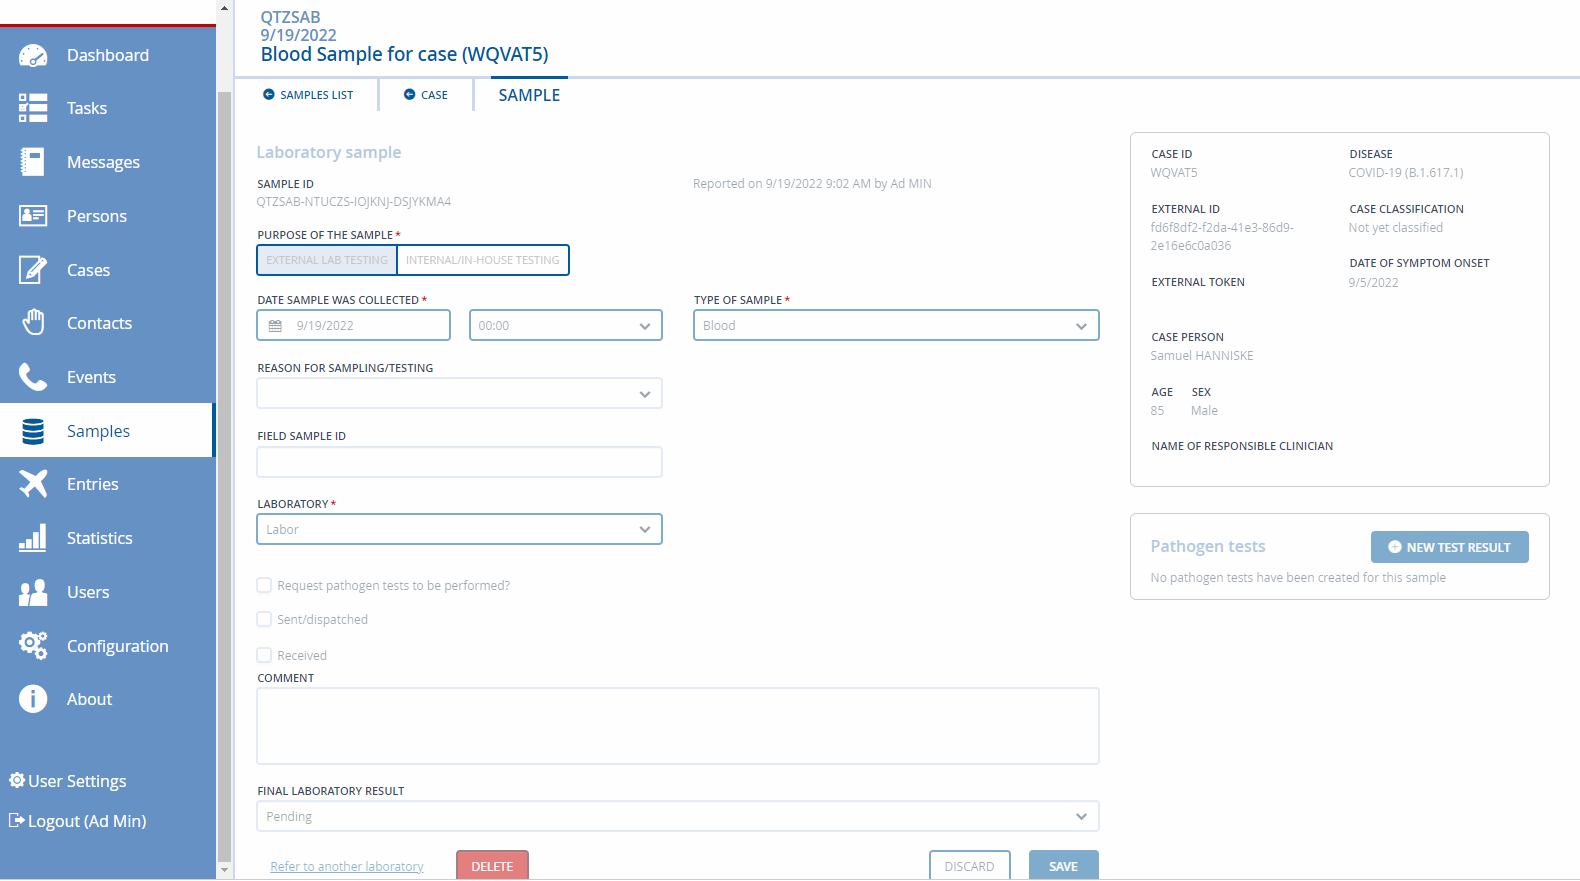Click the red Delete button
Viewport: 1580px width, 881px height.
coord(492,866)
